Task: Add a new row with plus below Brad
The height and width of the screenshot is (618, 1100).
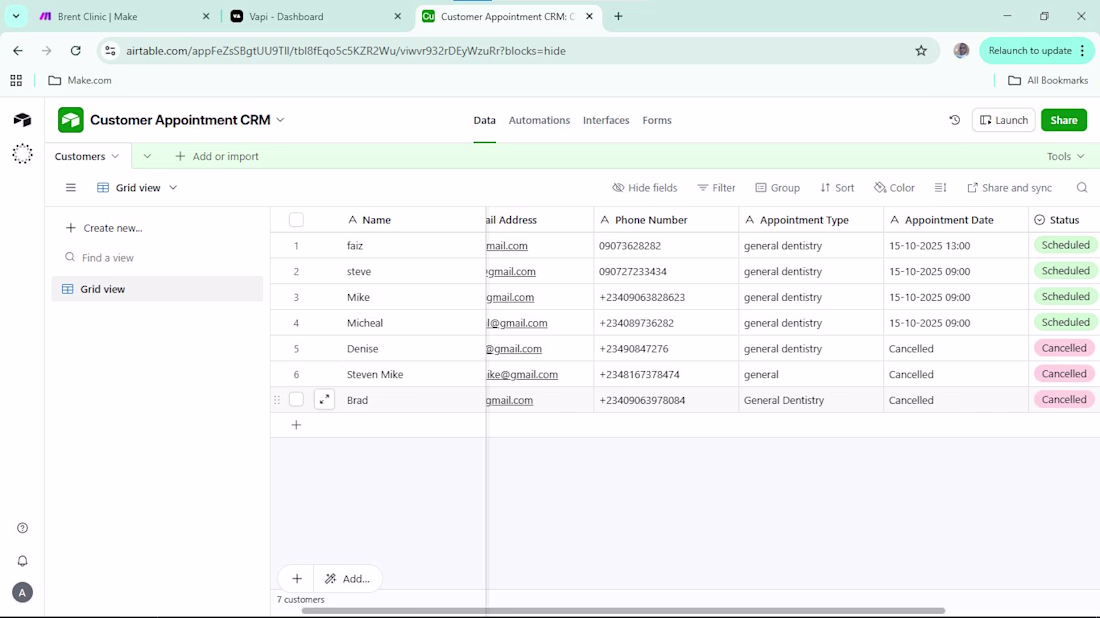Action: (x=296, y=425)
